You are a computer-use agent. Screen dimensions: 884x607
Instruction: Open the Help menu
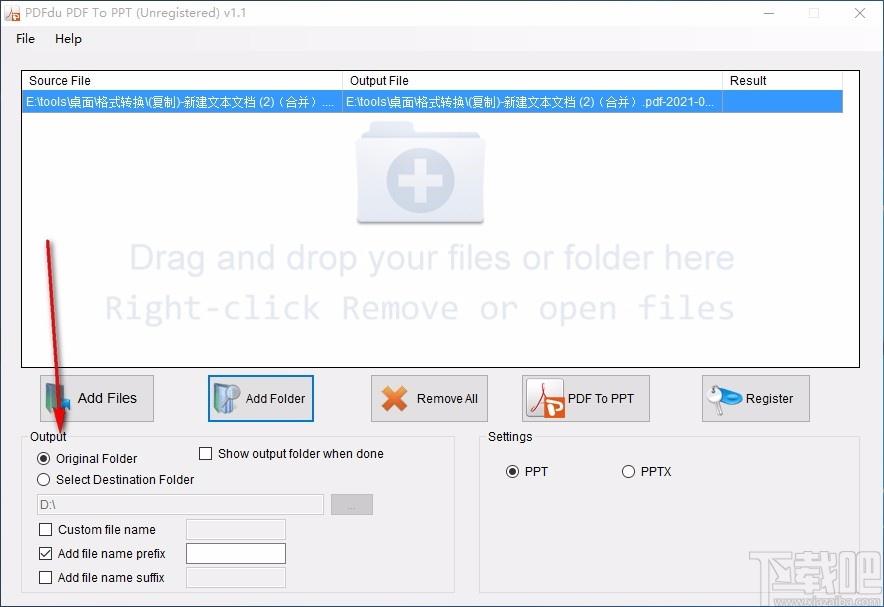tap(68, 39)
